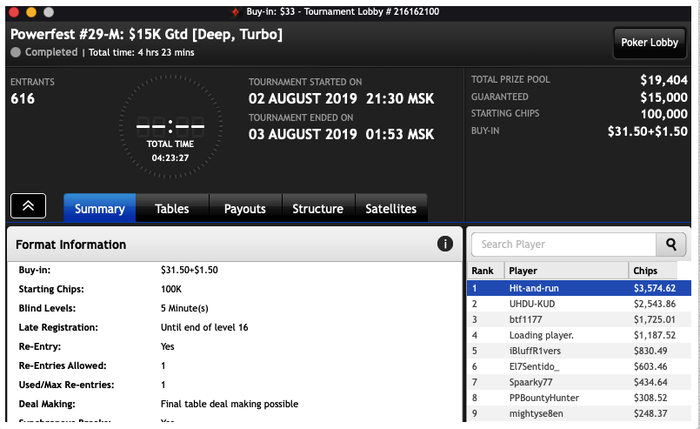Click the Format Information info icon

click(445, 244)
